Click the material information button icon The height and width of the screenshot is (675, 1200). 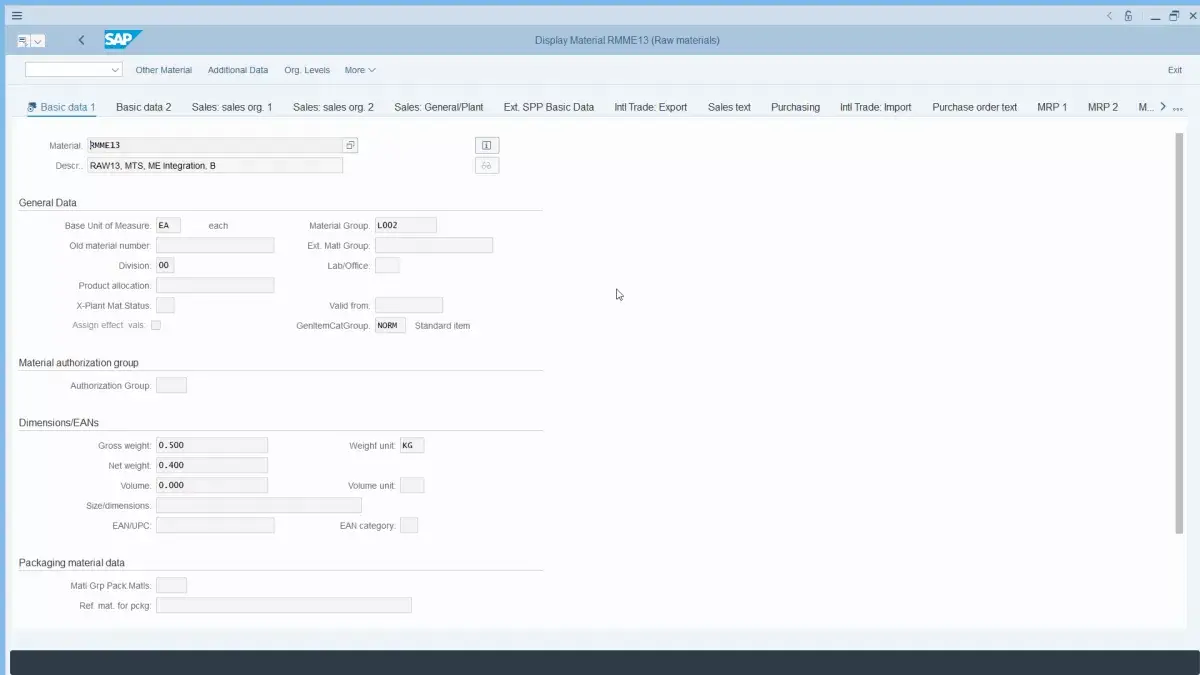point(487,145)
